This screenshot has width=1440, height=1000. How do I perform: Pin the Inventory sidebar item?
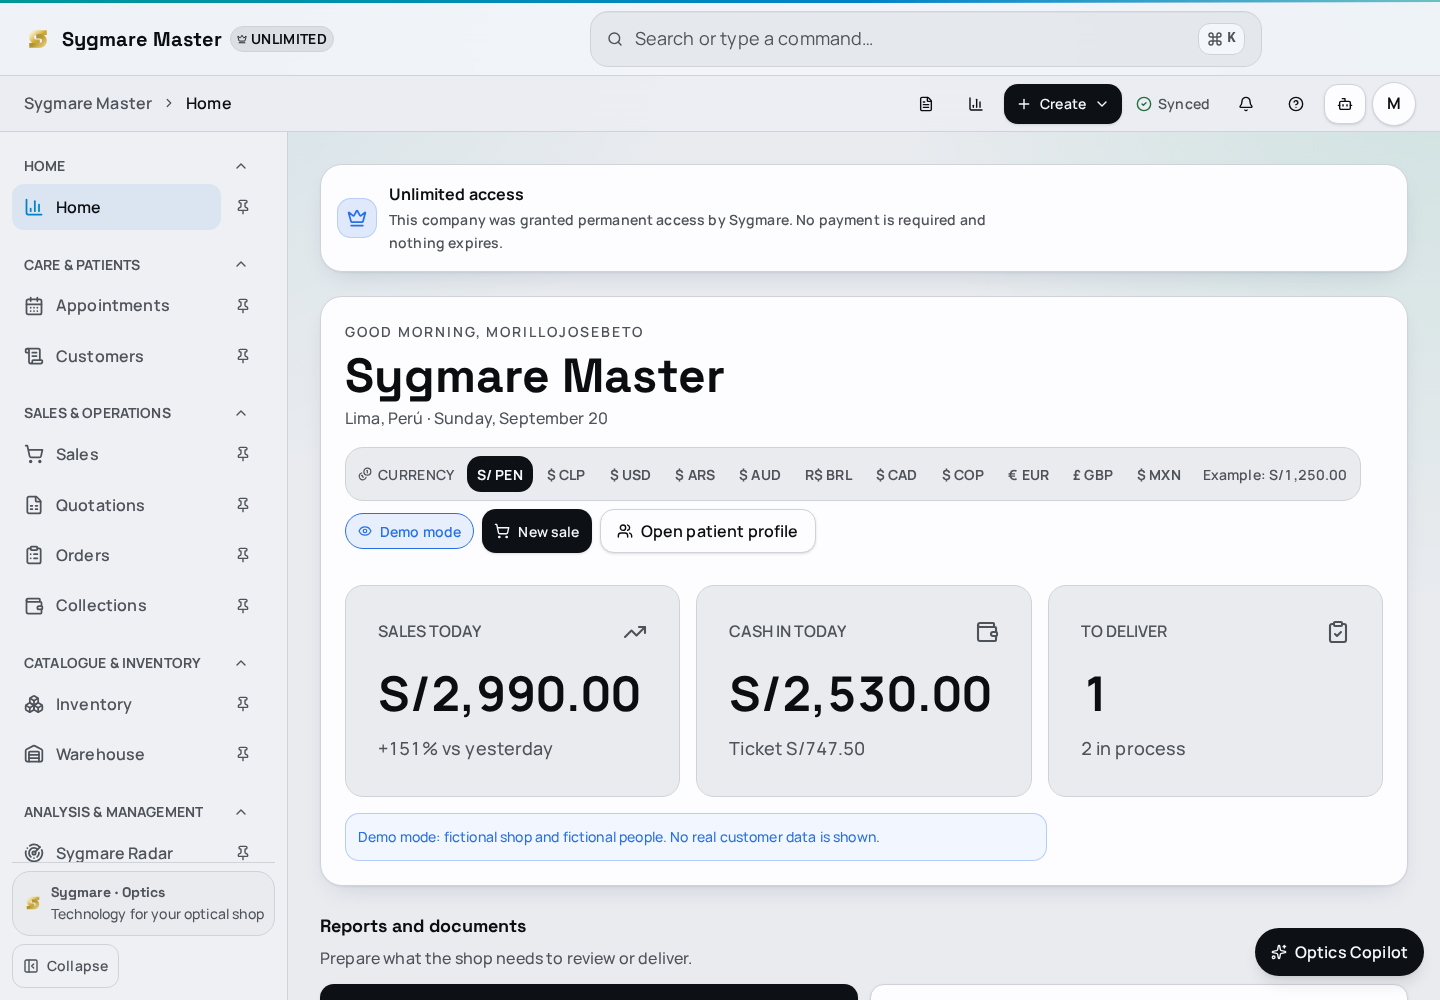243,704
